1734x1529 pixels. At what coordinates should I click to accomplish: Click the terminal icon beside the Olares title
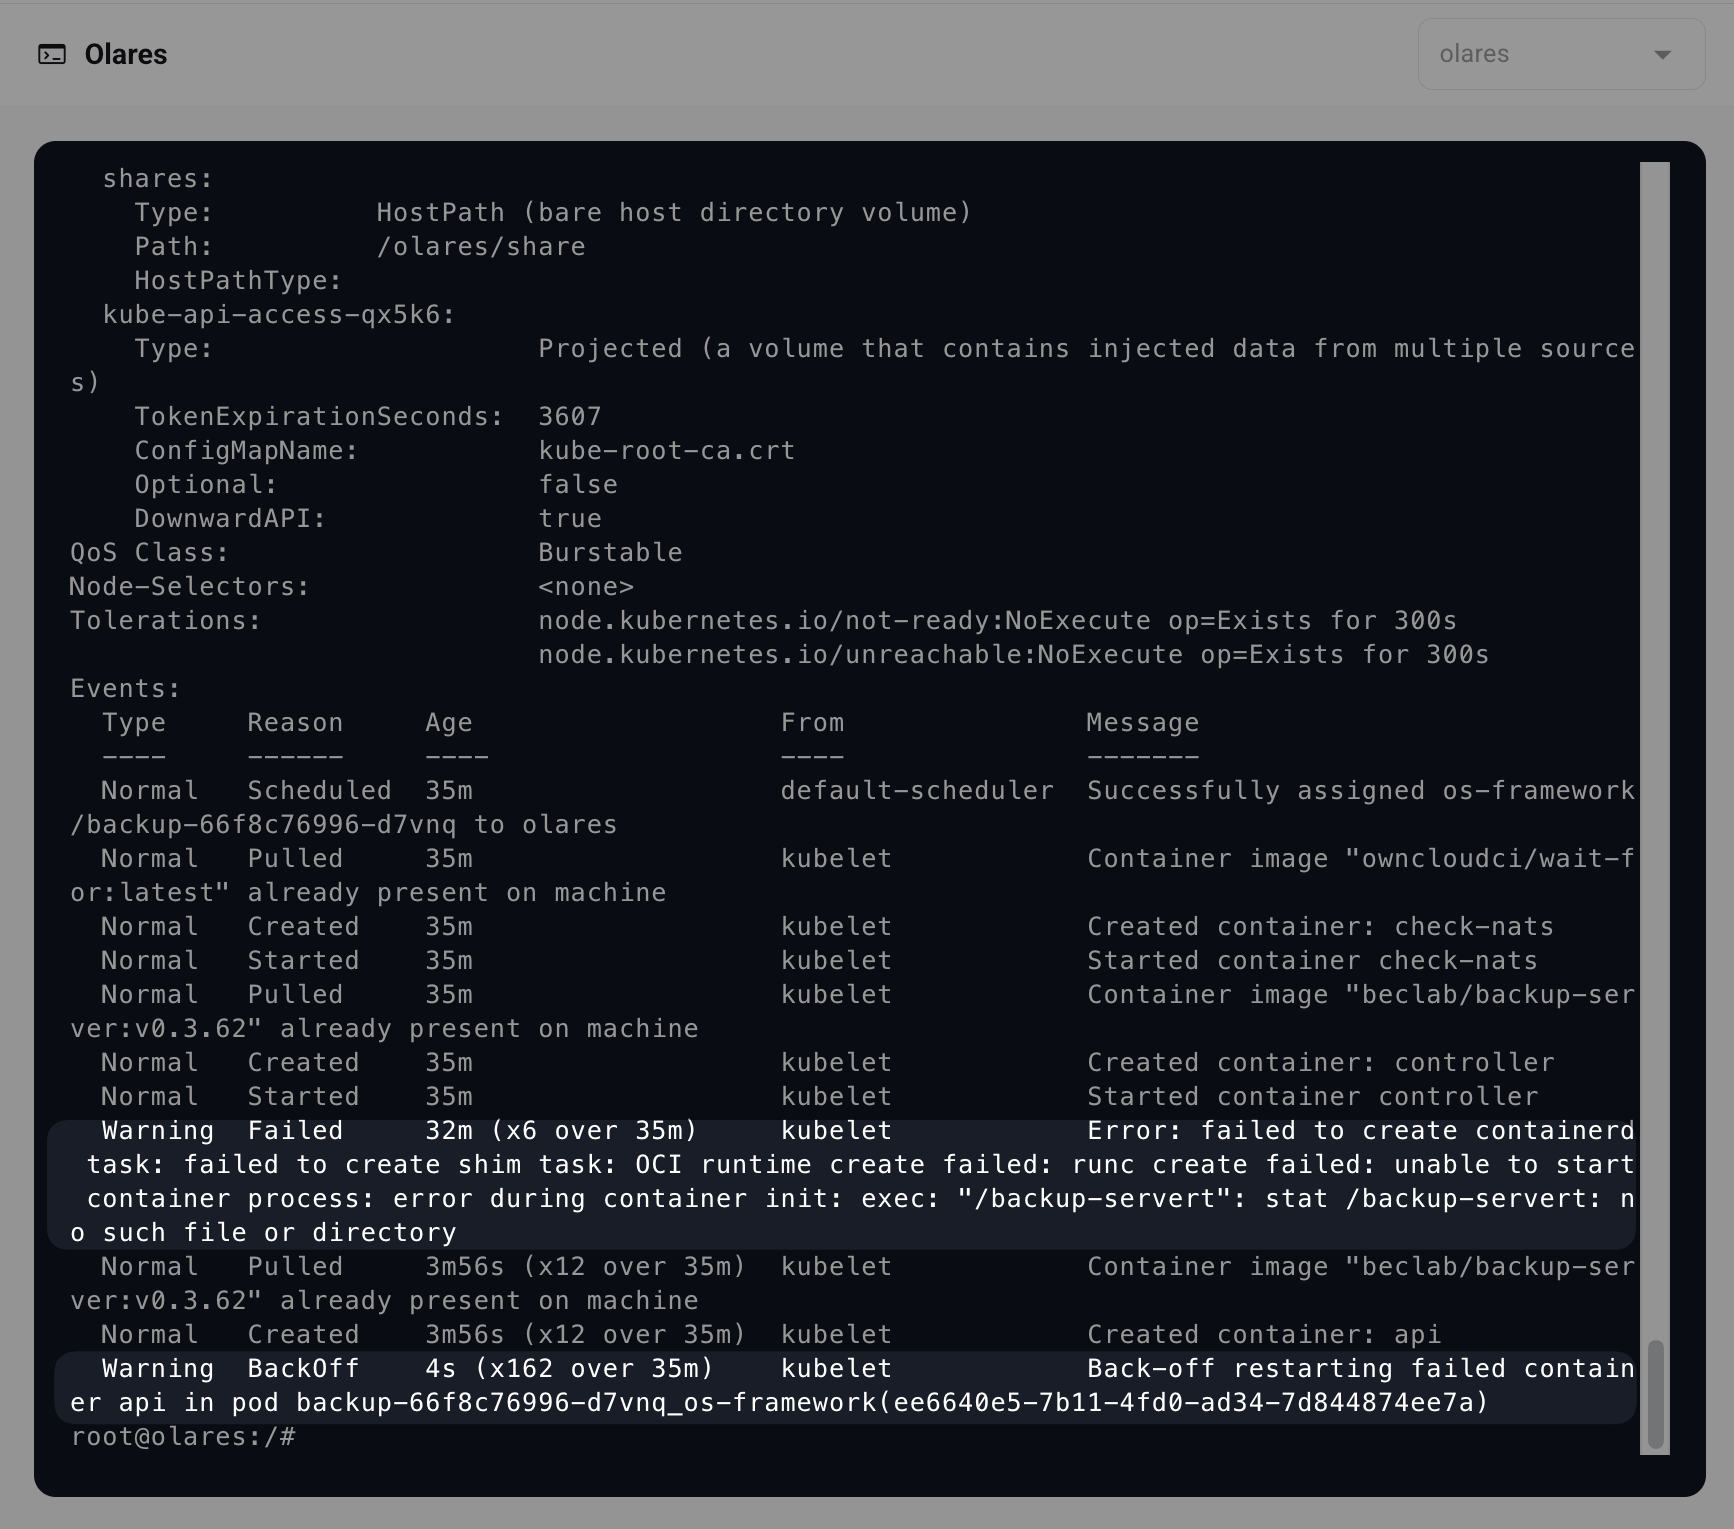pos(52,54)
